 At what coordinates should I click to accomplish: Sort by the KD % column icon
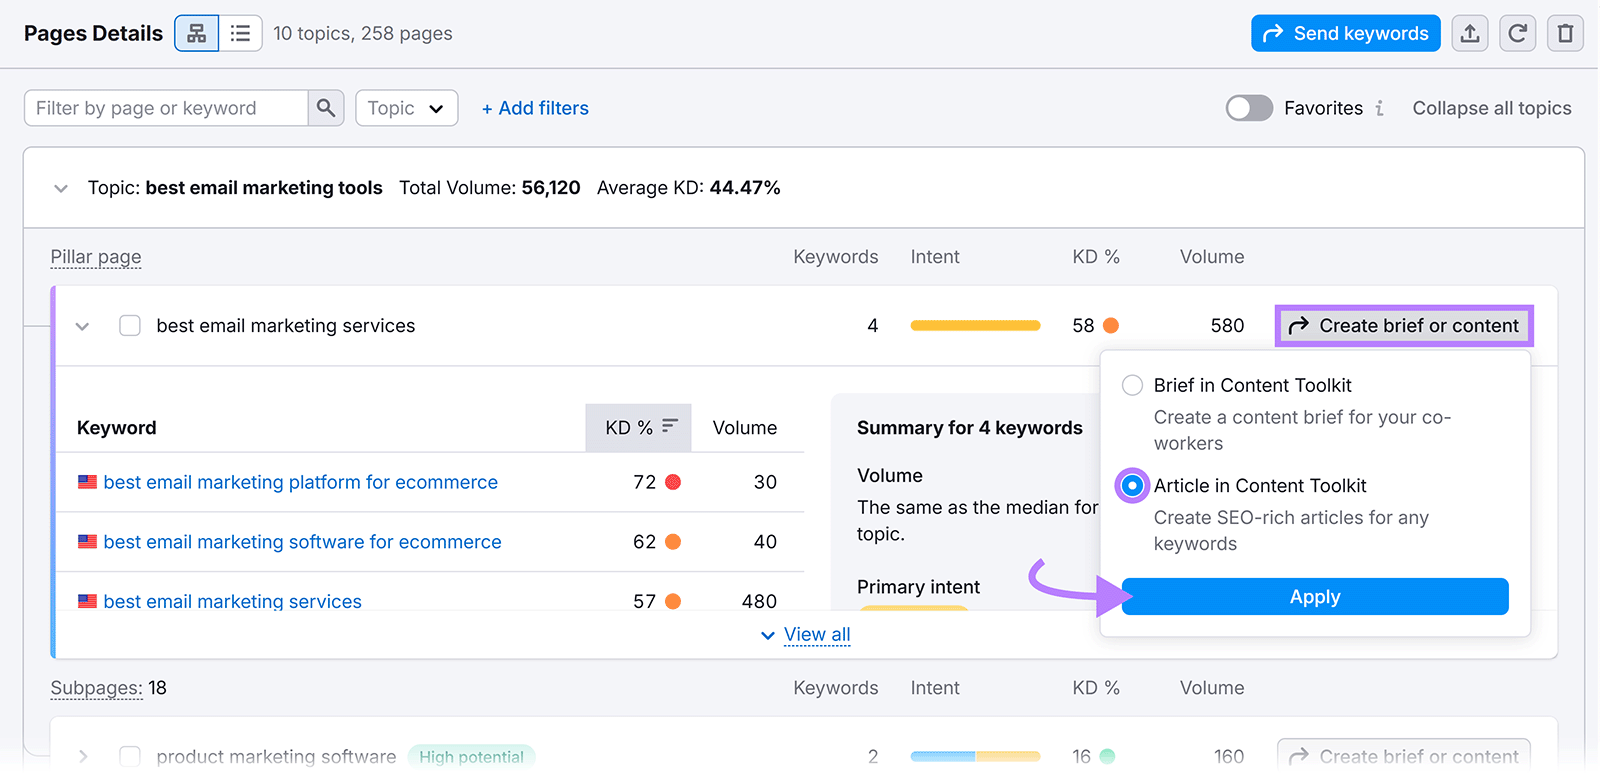(x=670, y=427)
